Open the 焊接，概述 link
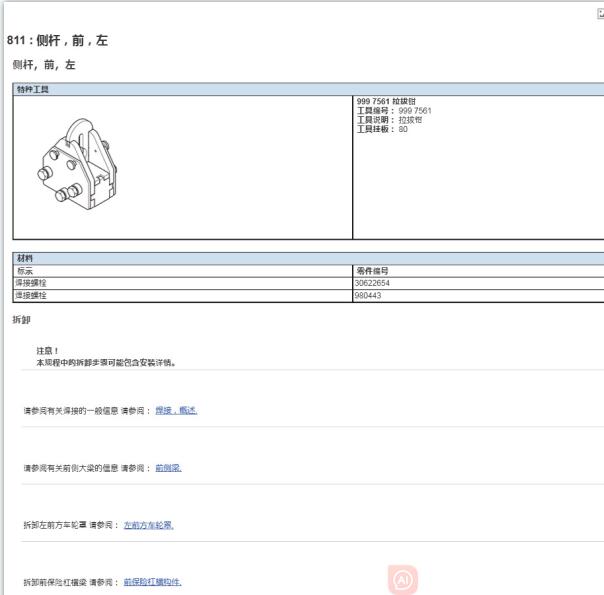The height and width of the screenshot is (595, 604). [176, 411]
